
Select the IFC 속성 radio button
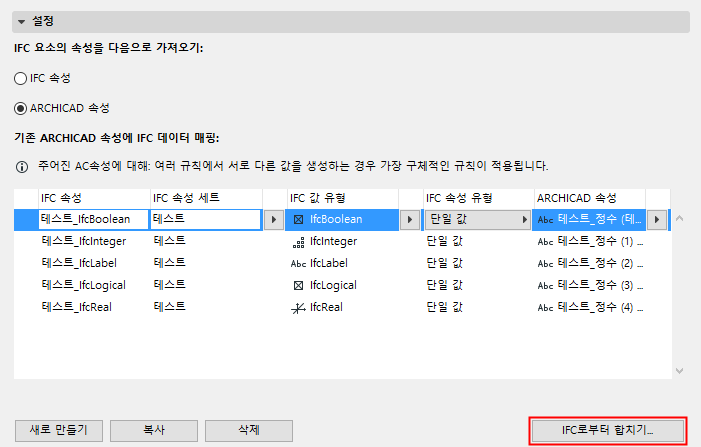click(21, 79)
